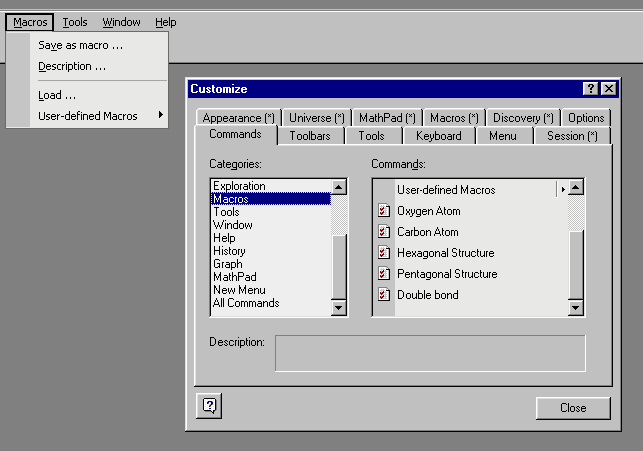Screen dimensions: 643x451
Task: Select Double bond command text
Action: [428, 294]
